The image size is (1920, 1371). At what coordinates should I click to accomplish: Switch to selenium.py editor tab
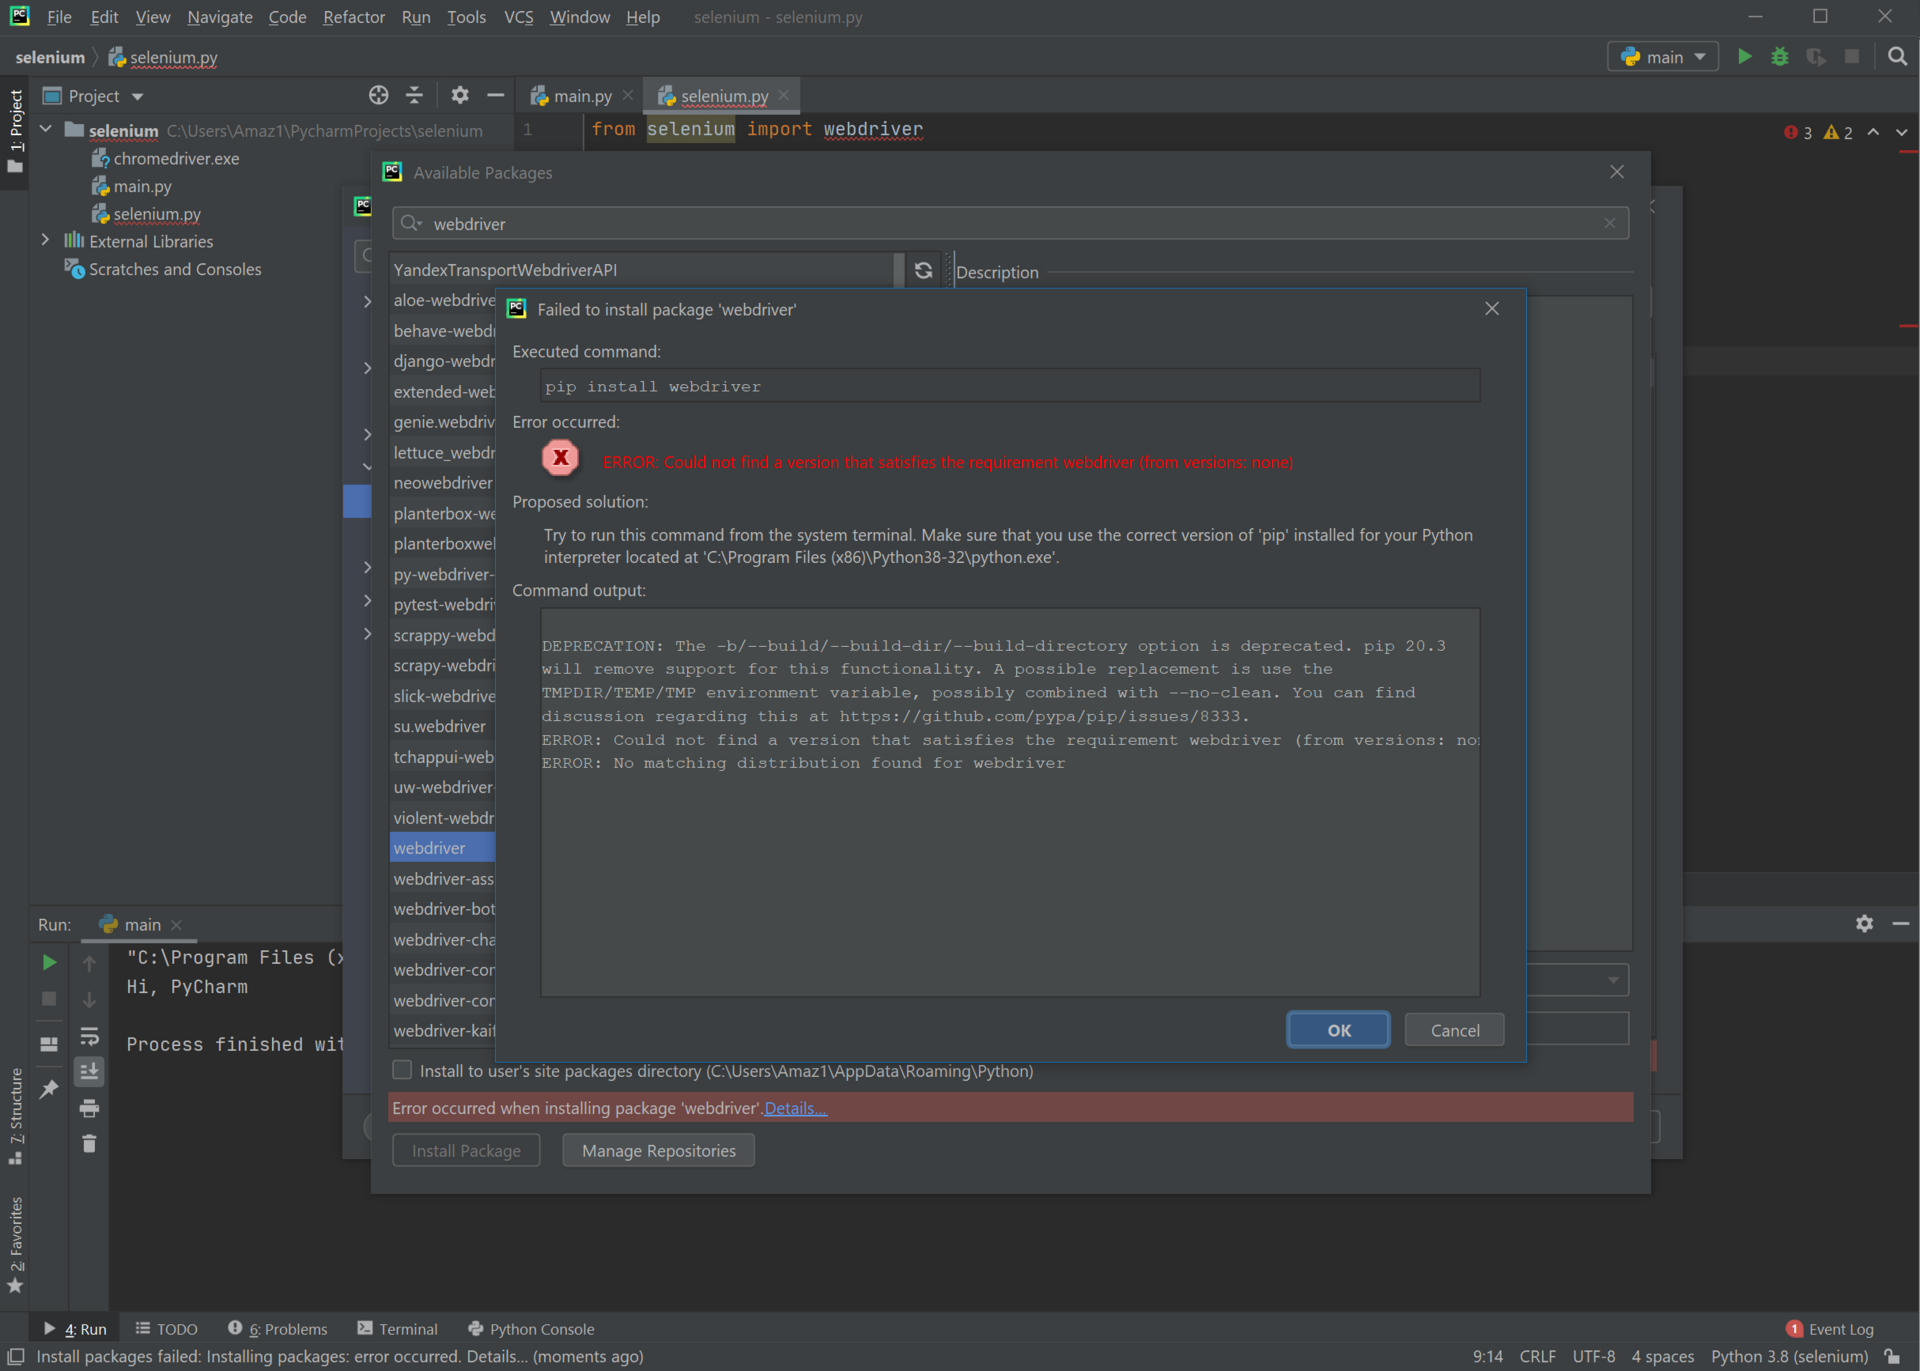click(x=724, y=96)
